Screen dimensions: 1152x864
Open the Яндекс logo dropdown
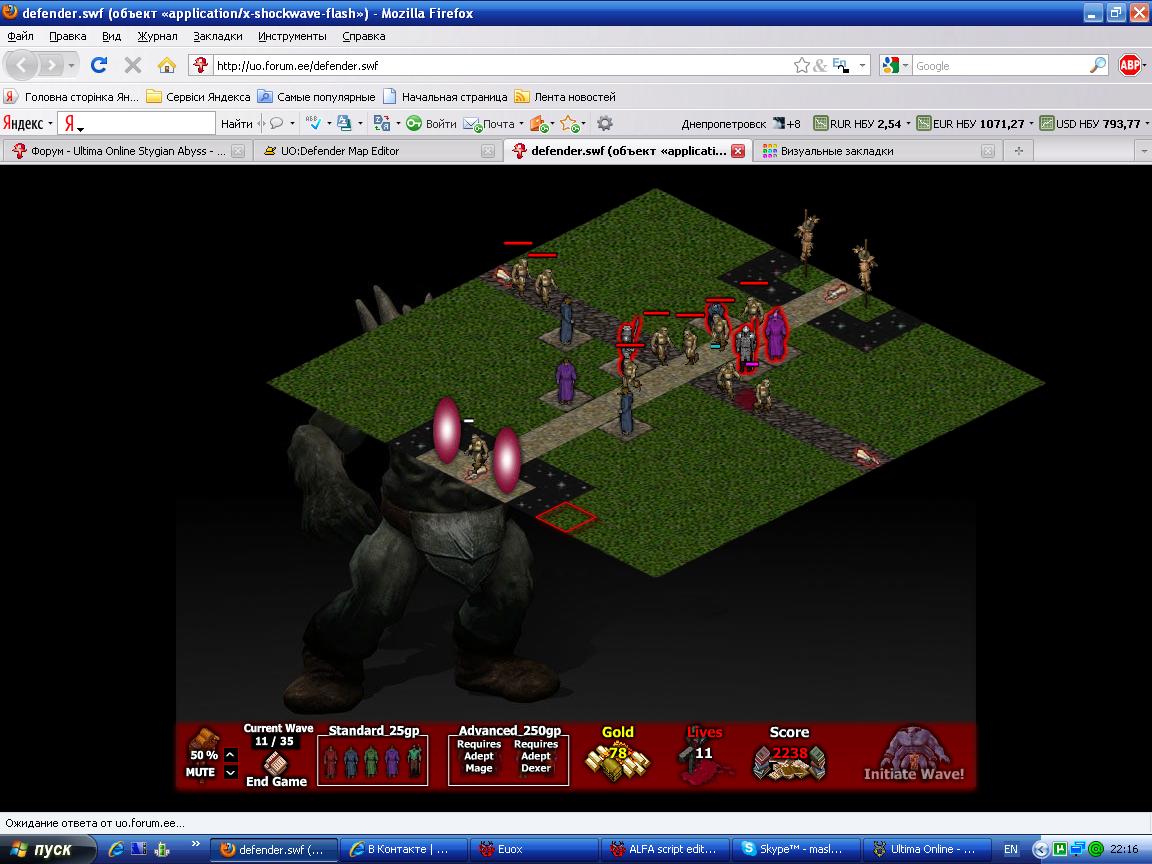[28, 123]
